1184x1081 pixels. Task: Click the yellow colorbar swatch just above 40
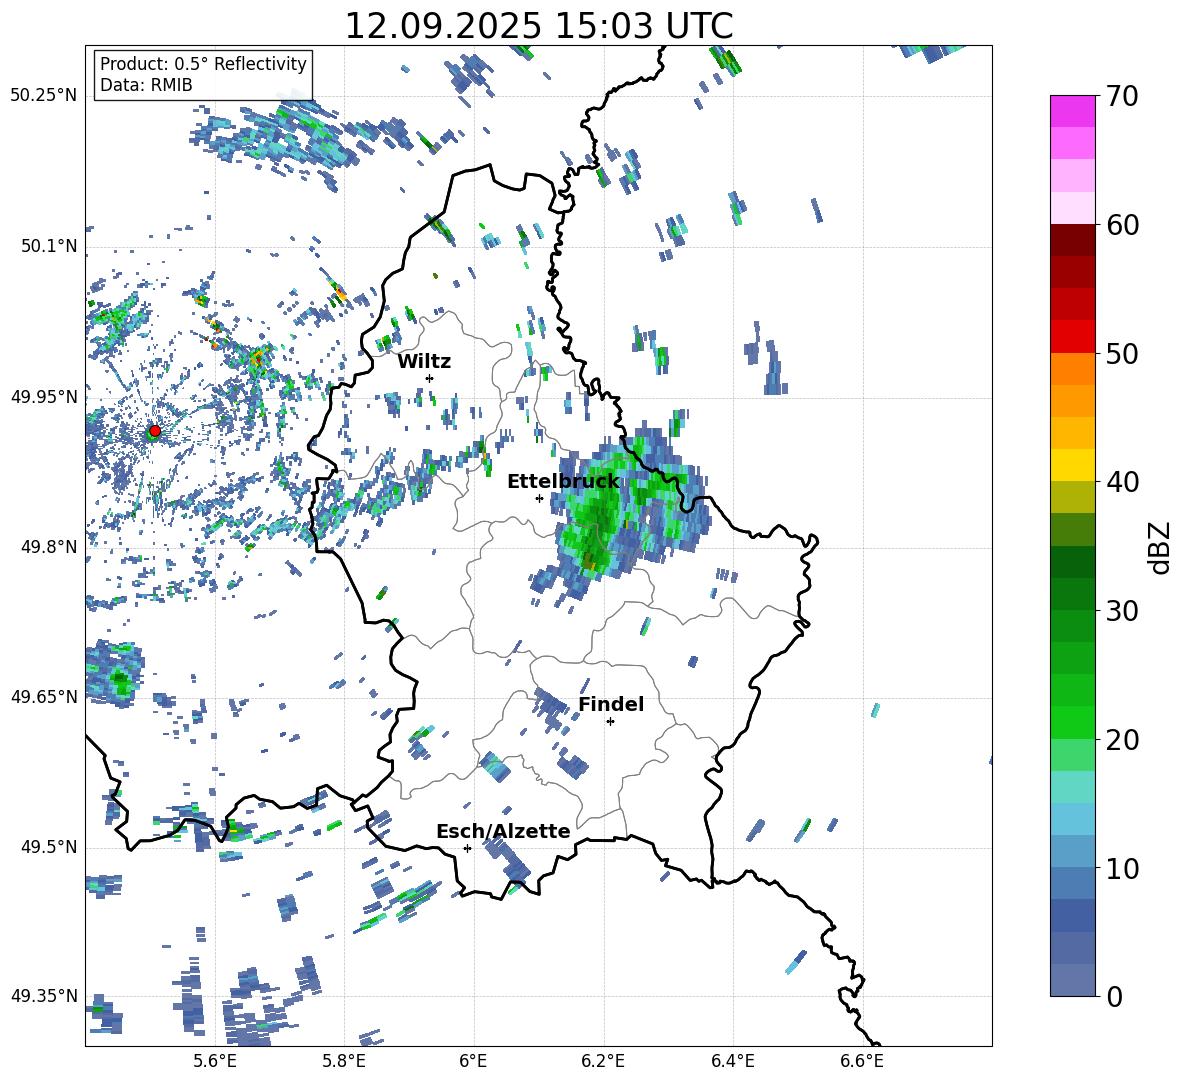pyautogui.click(x=1072, y=465)
